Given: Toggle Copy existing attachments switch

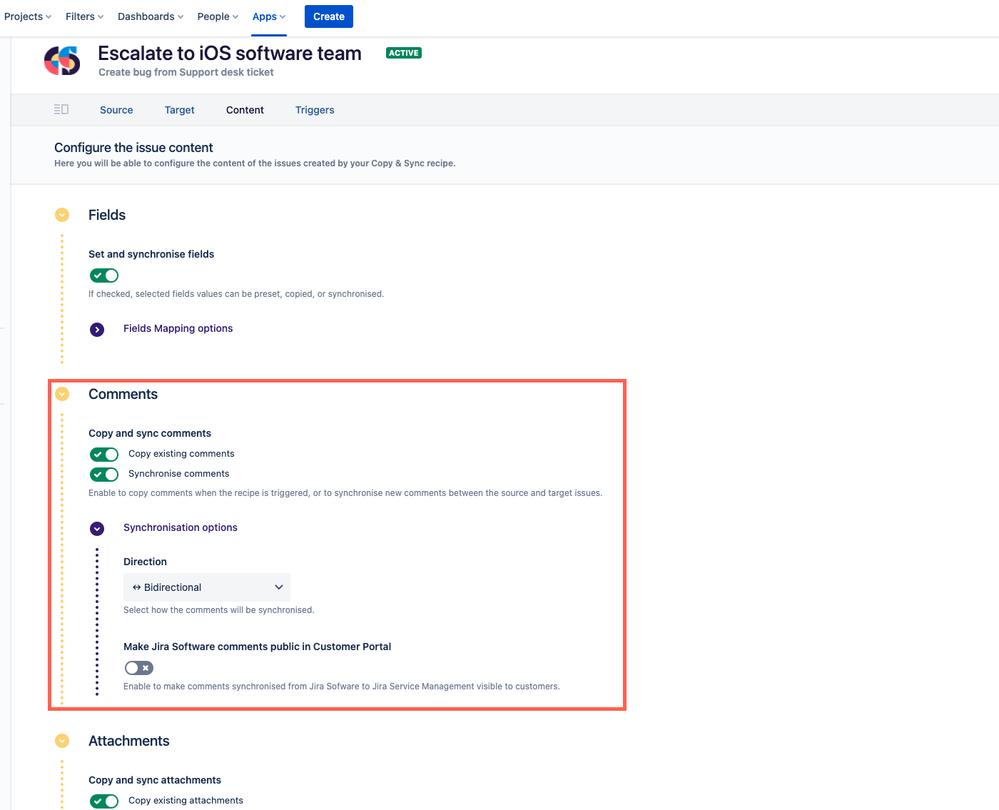Looking at the screenshot, I should pos(104,801).
